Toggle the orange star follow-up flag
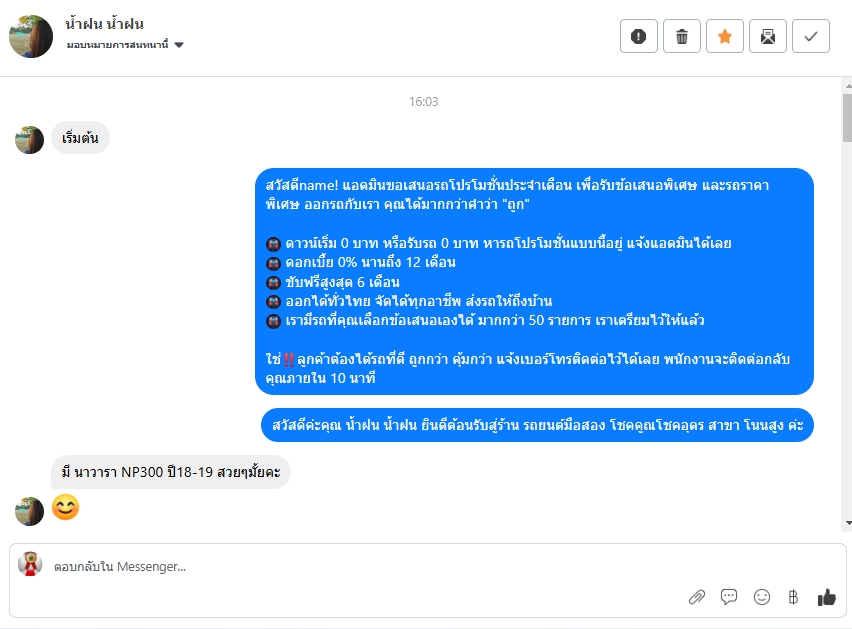The width and height of the screenshot is (852, 629). (x=724, y=36)
